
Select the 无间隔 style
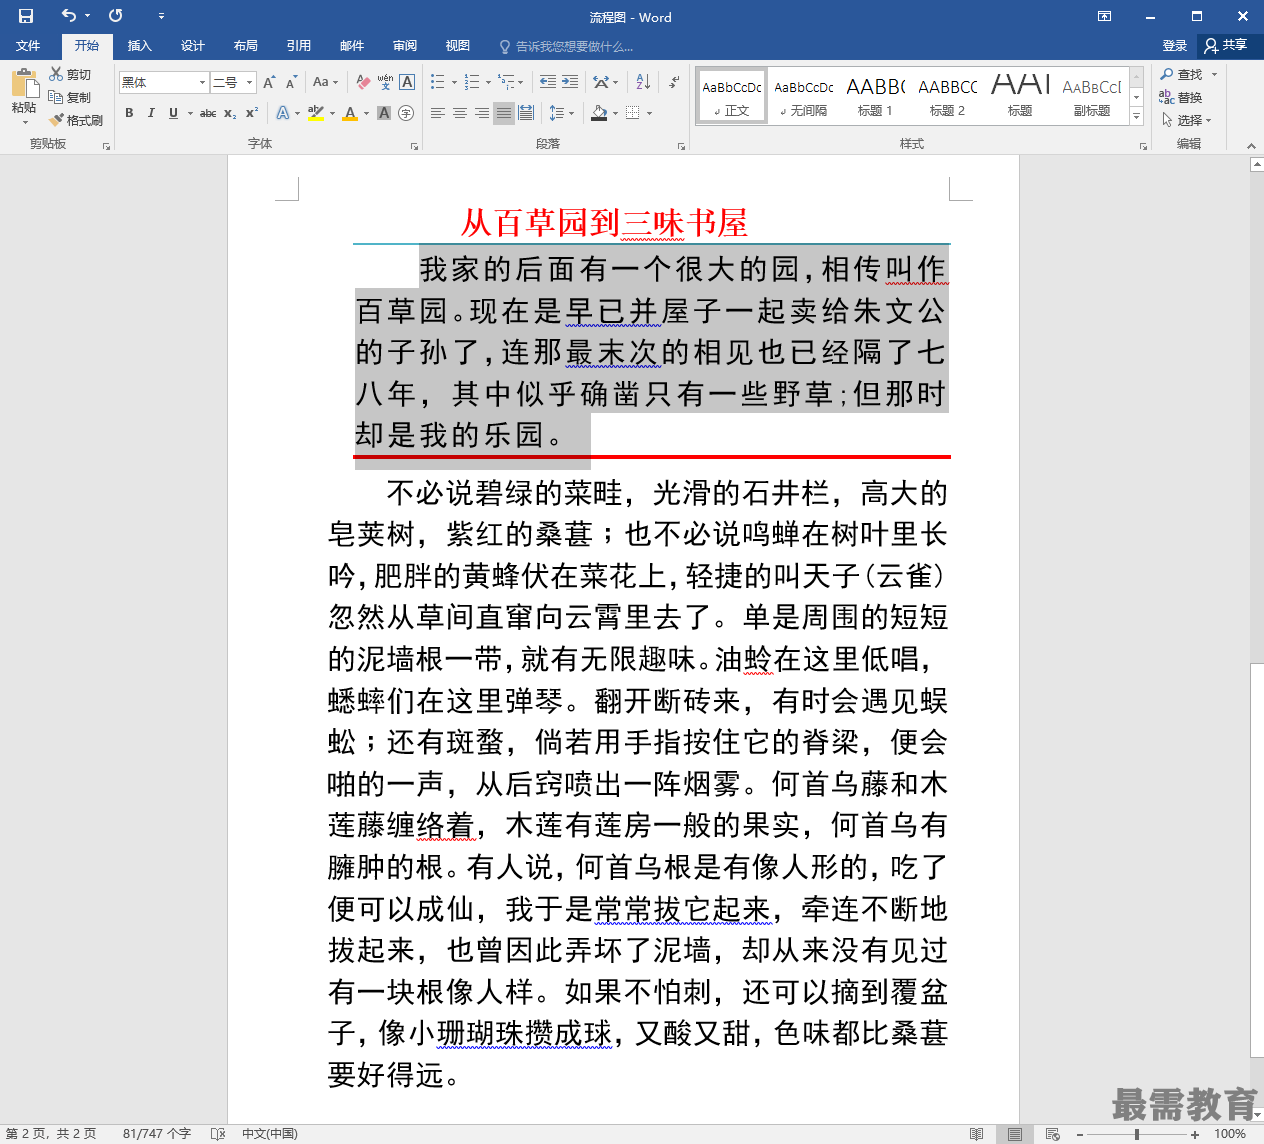click(x=804, y=96)
